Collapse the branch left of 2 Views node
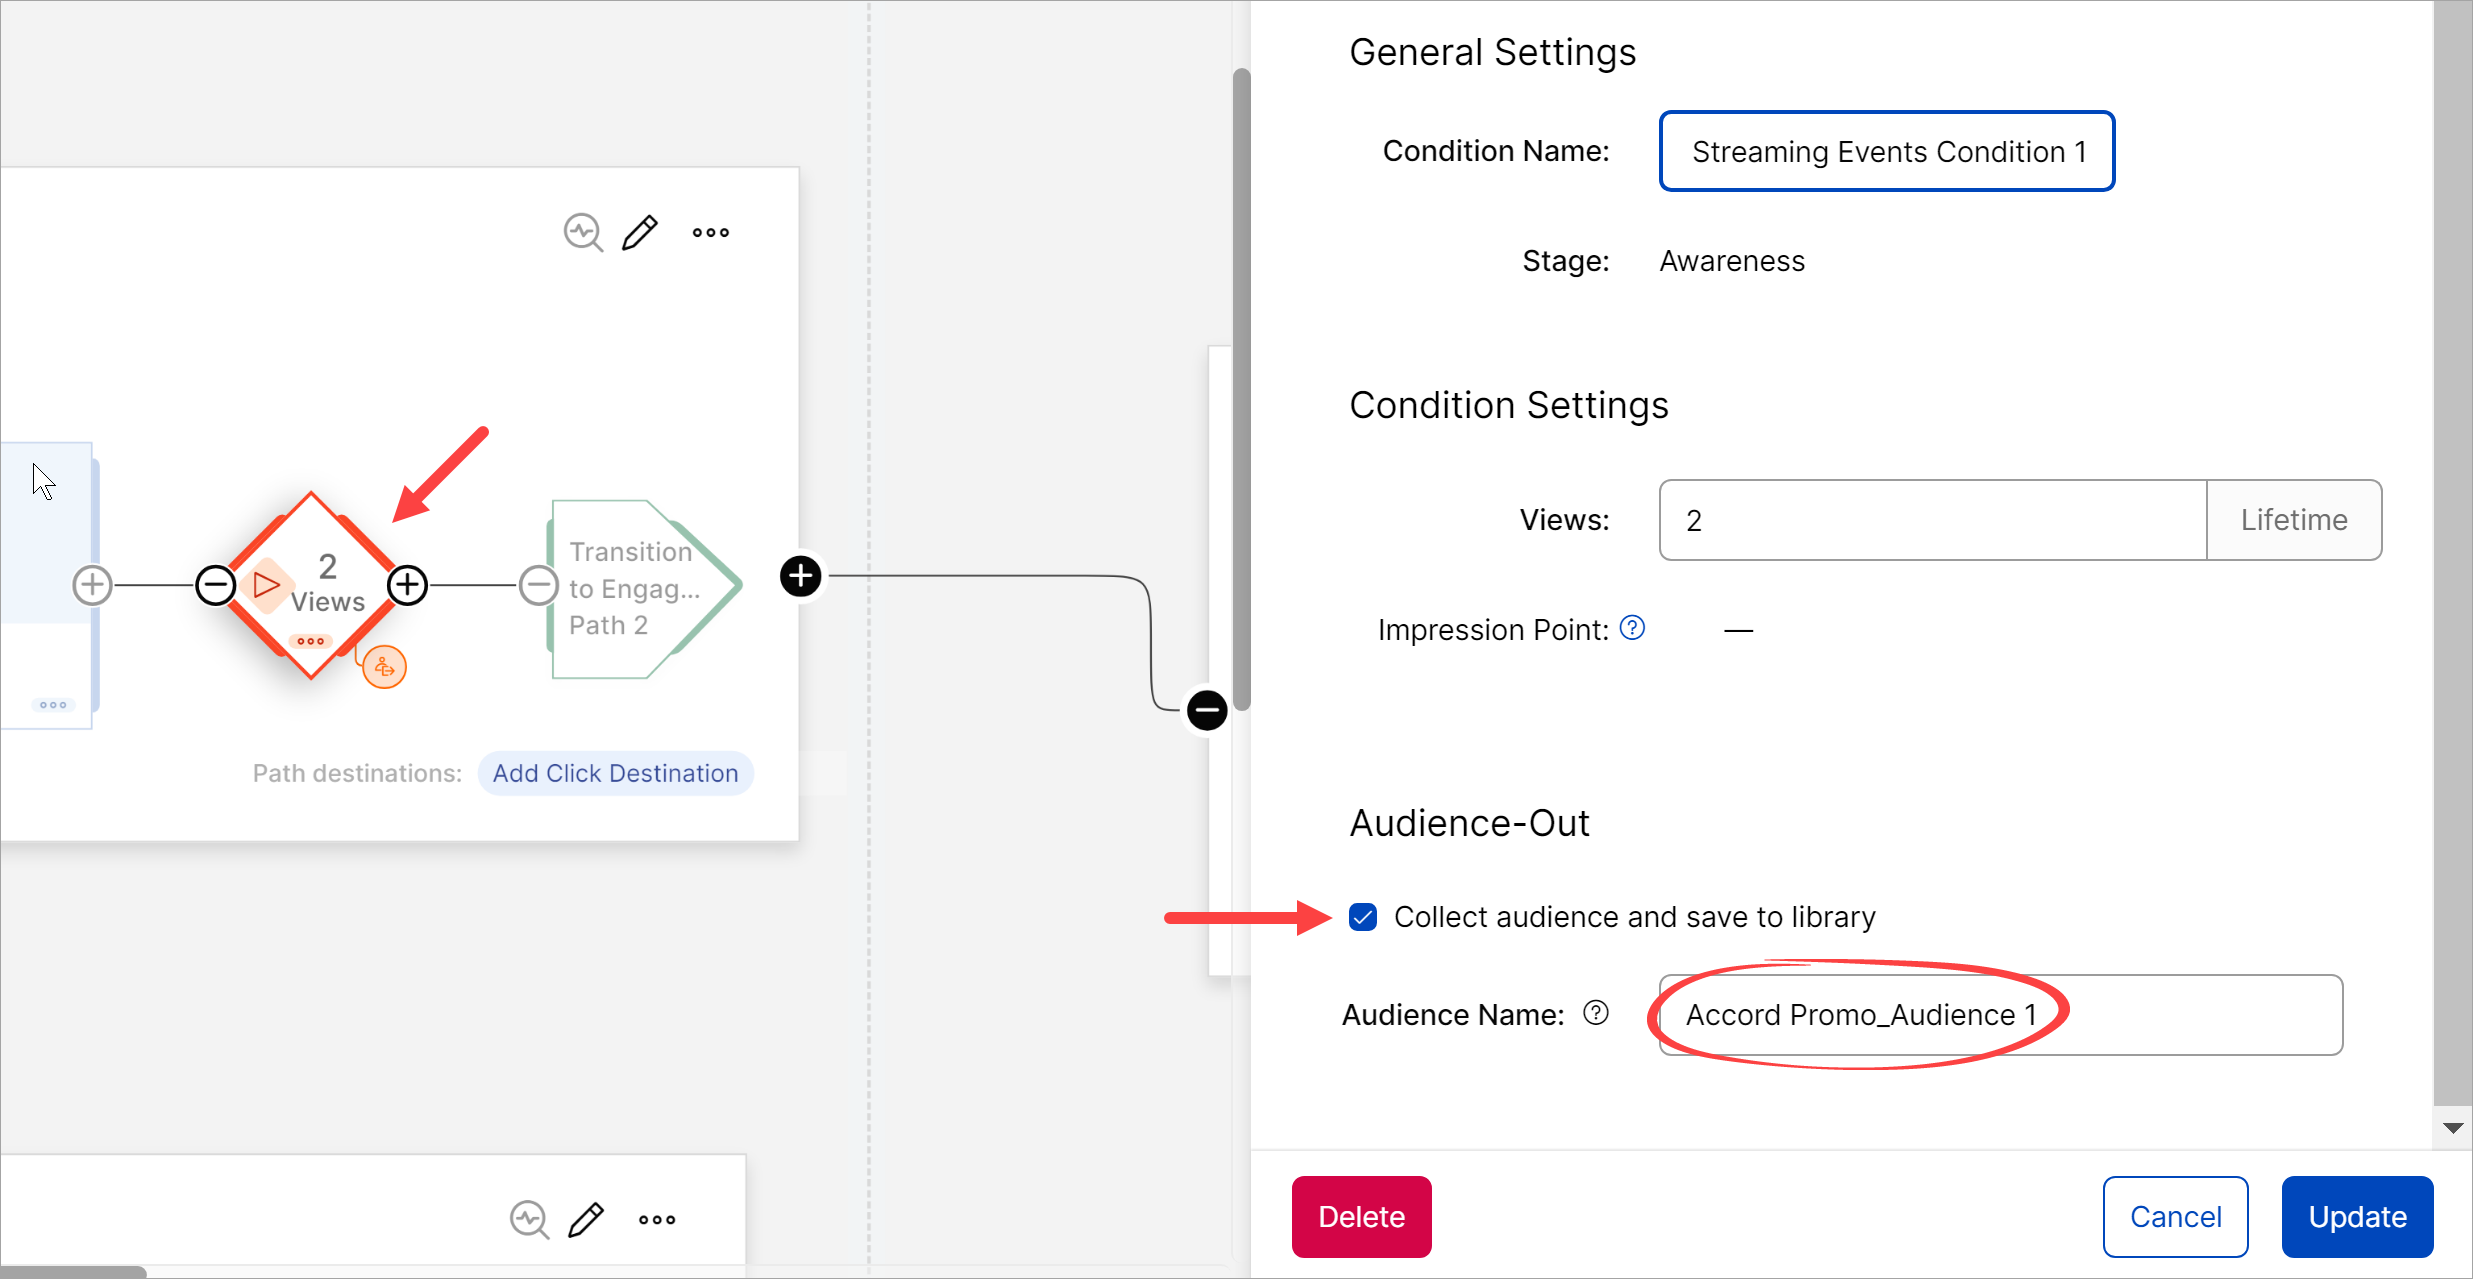Image resolution: width=2473 pixels, height=1279 pixels. pos(216,585)
